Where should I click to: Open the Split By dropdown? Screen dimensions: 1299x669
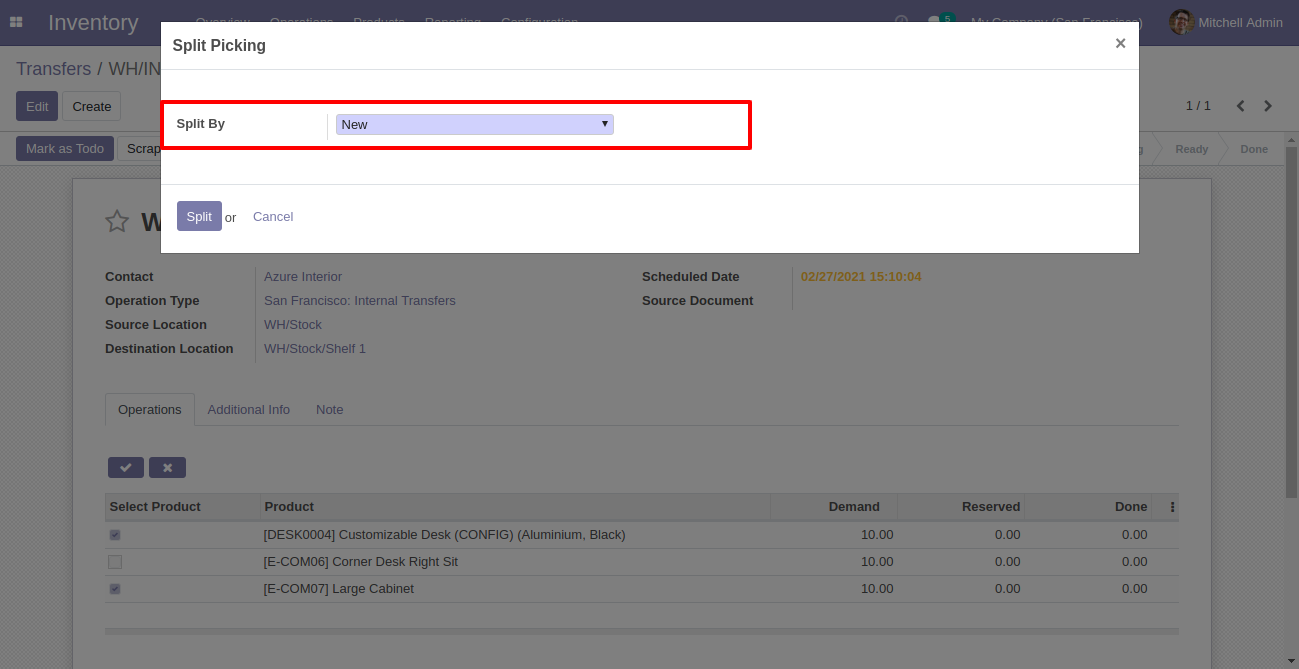[474, 124]
